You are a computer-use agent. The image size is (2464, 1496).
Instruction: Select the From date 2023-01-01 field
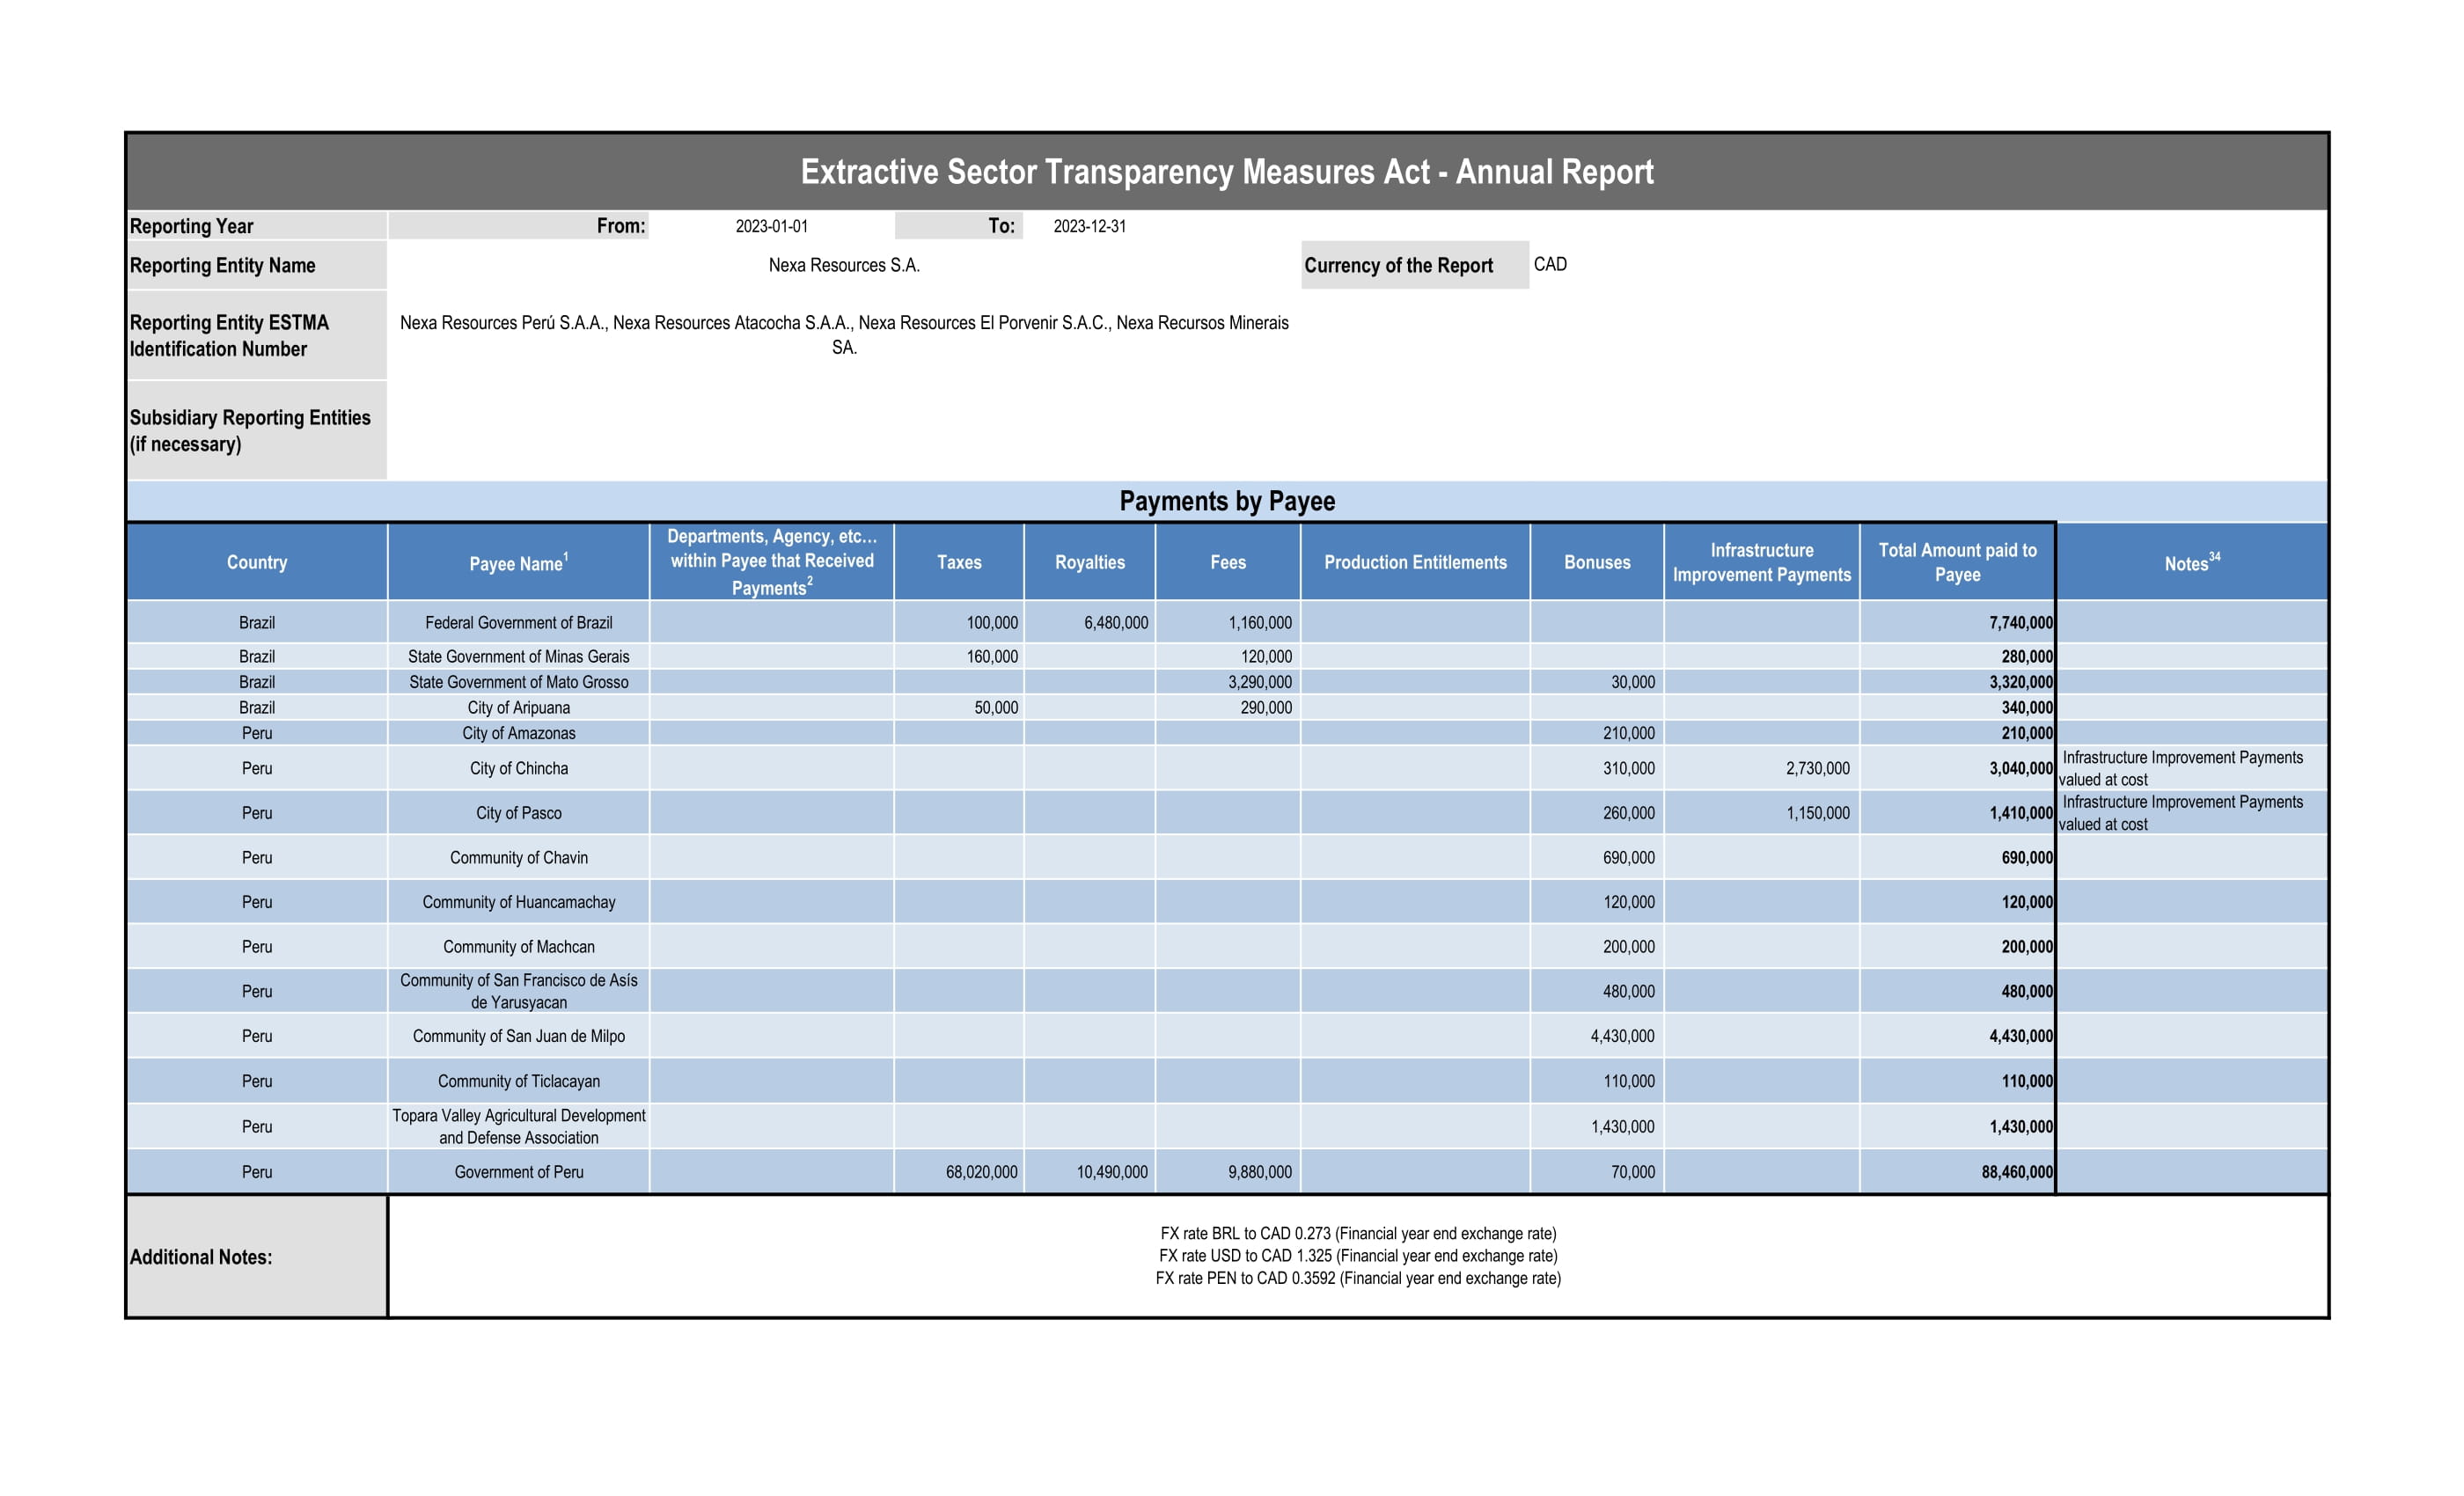point(771,226)
